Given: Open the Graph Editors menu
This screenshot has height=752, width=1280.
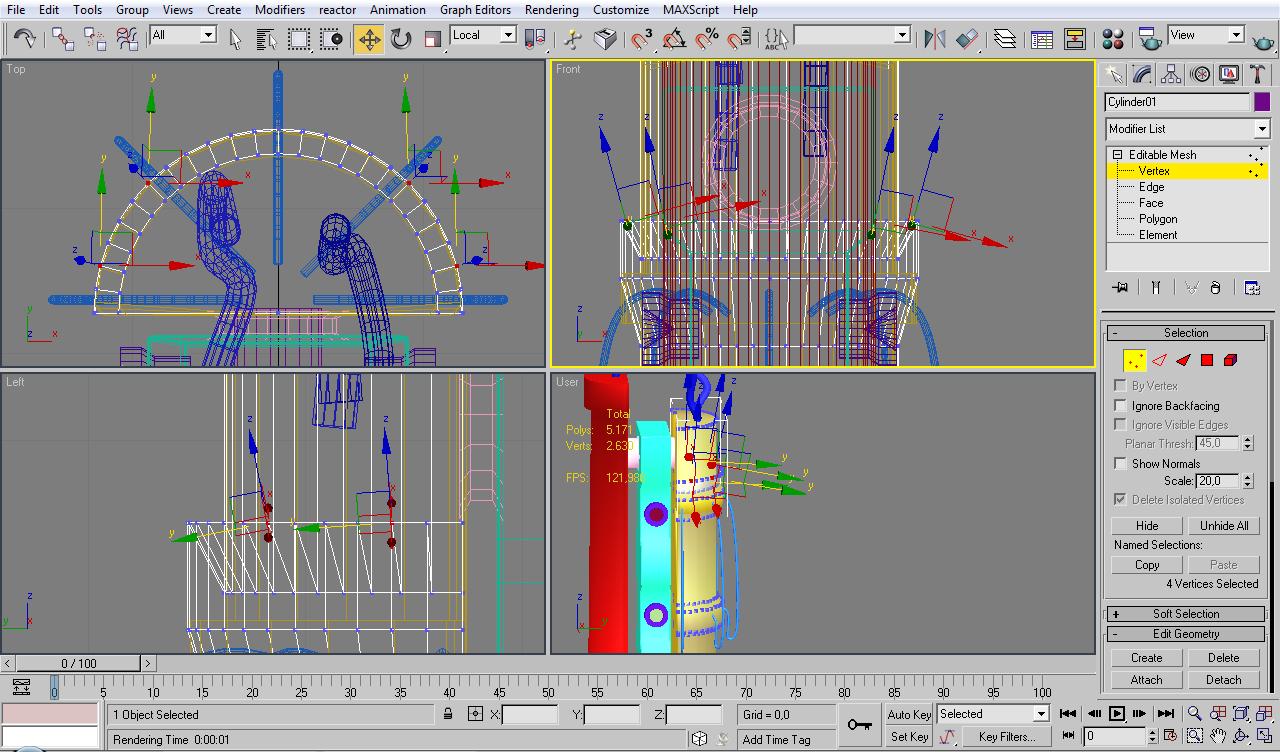Looking at the screenshot, I should click(475, 10).
